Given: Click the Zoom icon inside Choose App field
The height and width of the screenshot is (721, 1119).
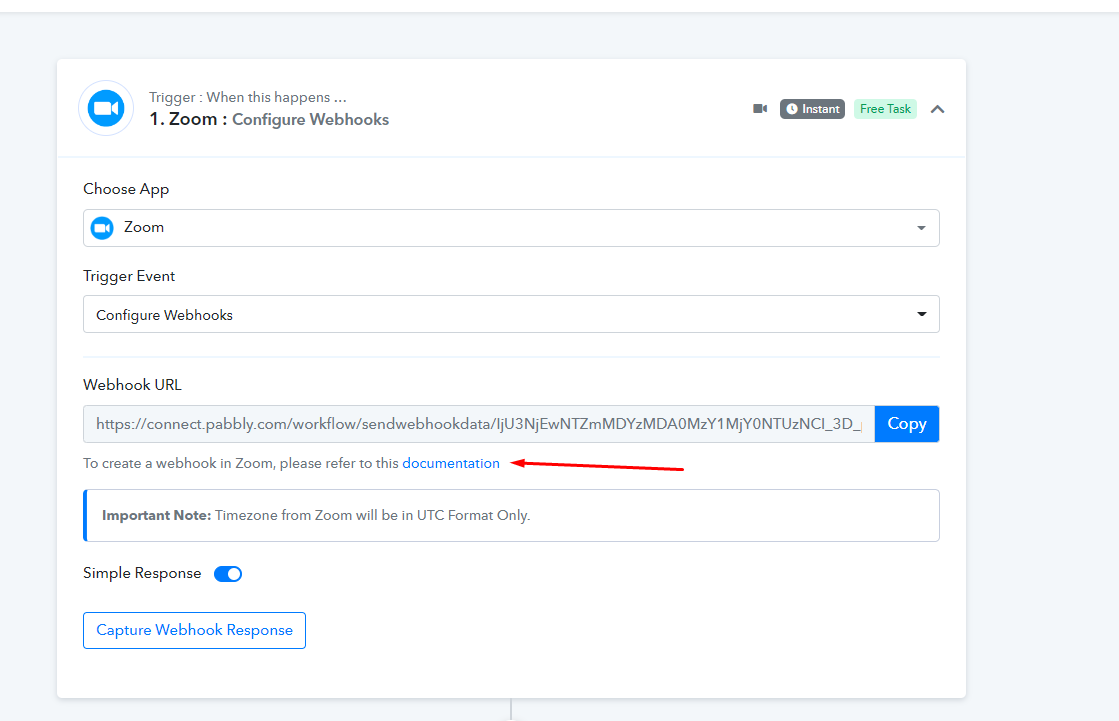Looking at the screenshot, I should pos(102,228).
